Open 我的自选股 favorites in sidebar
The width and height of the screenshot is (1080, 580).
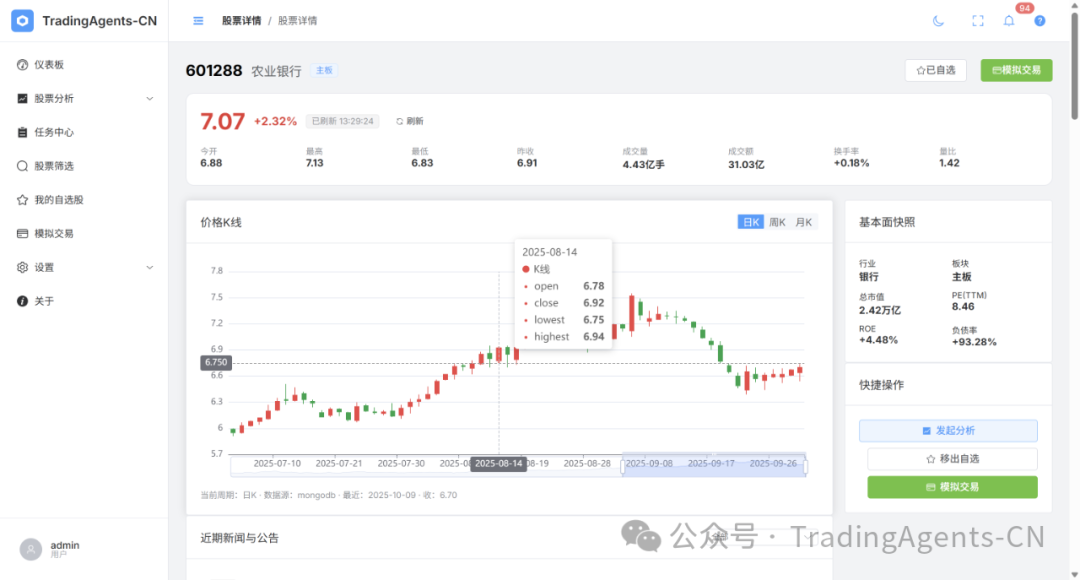coord(58,200)
